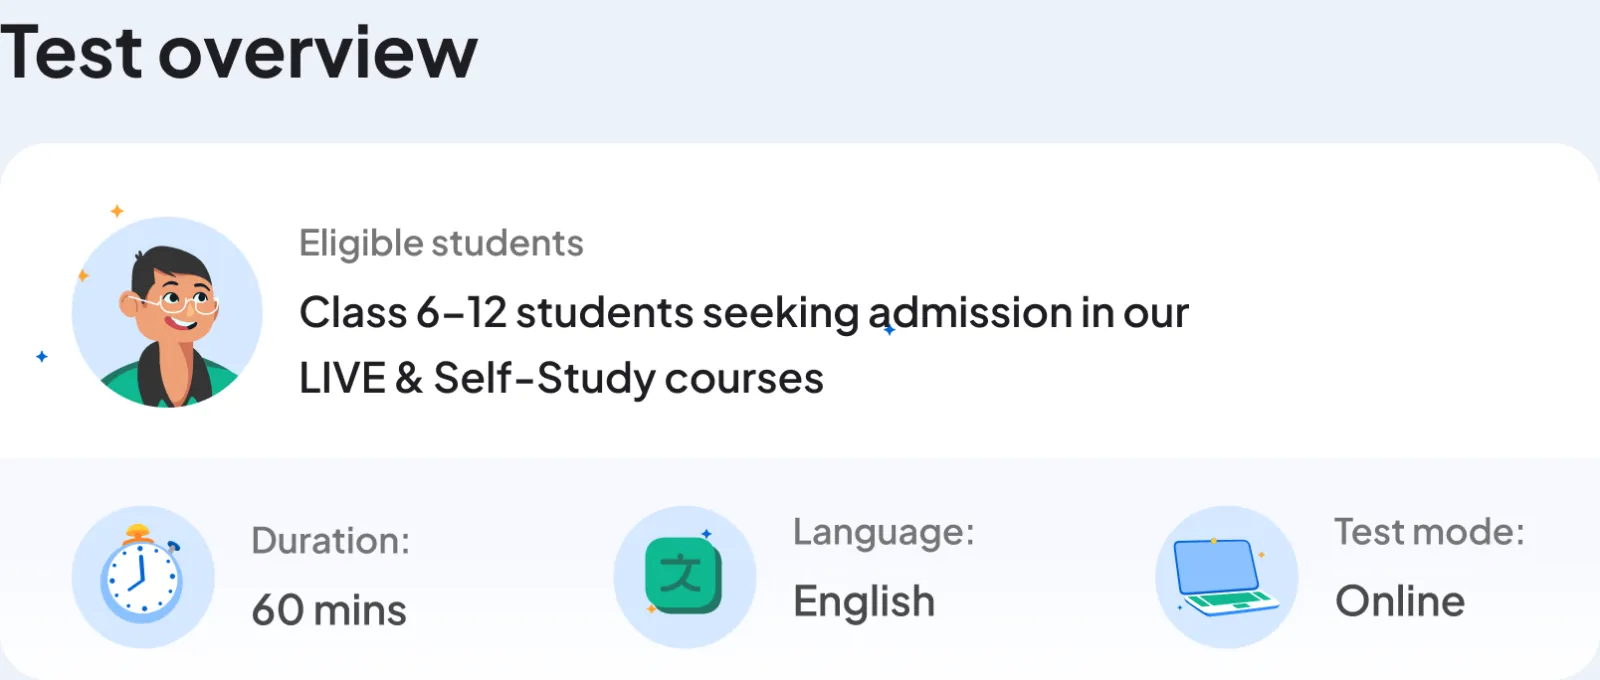Click the Test overview heading

pos(239,52)
